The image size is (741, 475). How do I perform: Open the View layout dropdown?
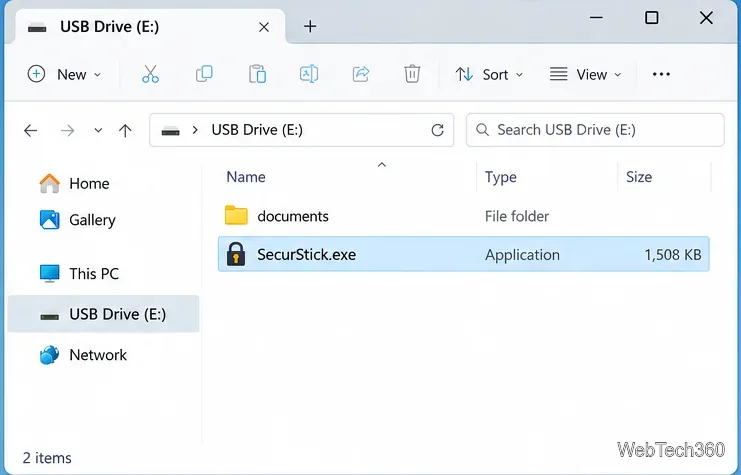click(x=586, y=74)
